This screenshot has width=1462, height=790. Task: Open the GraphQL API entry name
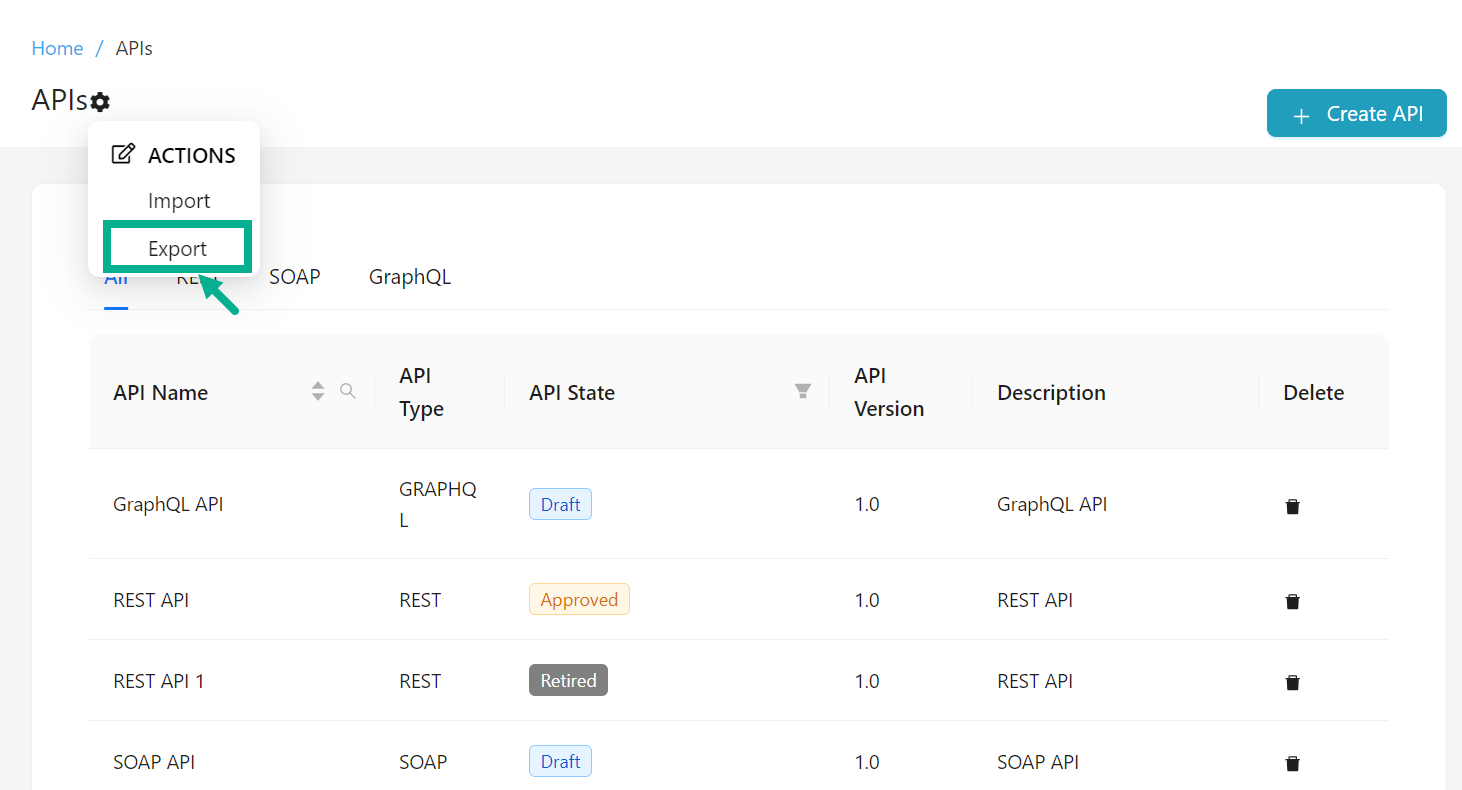pyautogui.click(x=168, y=504)
